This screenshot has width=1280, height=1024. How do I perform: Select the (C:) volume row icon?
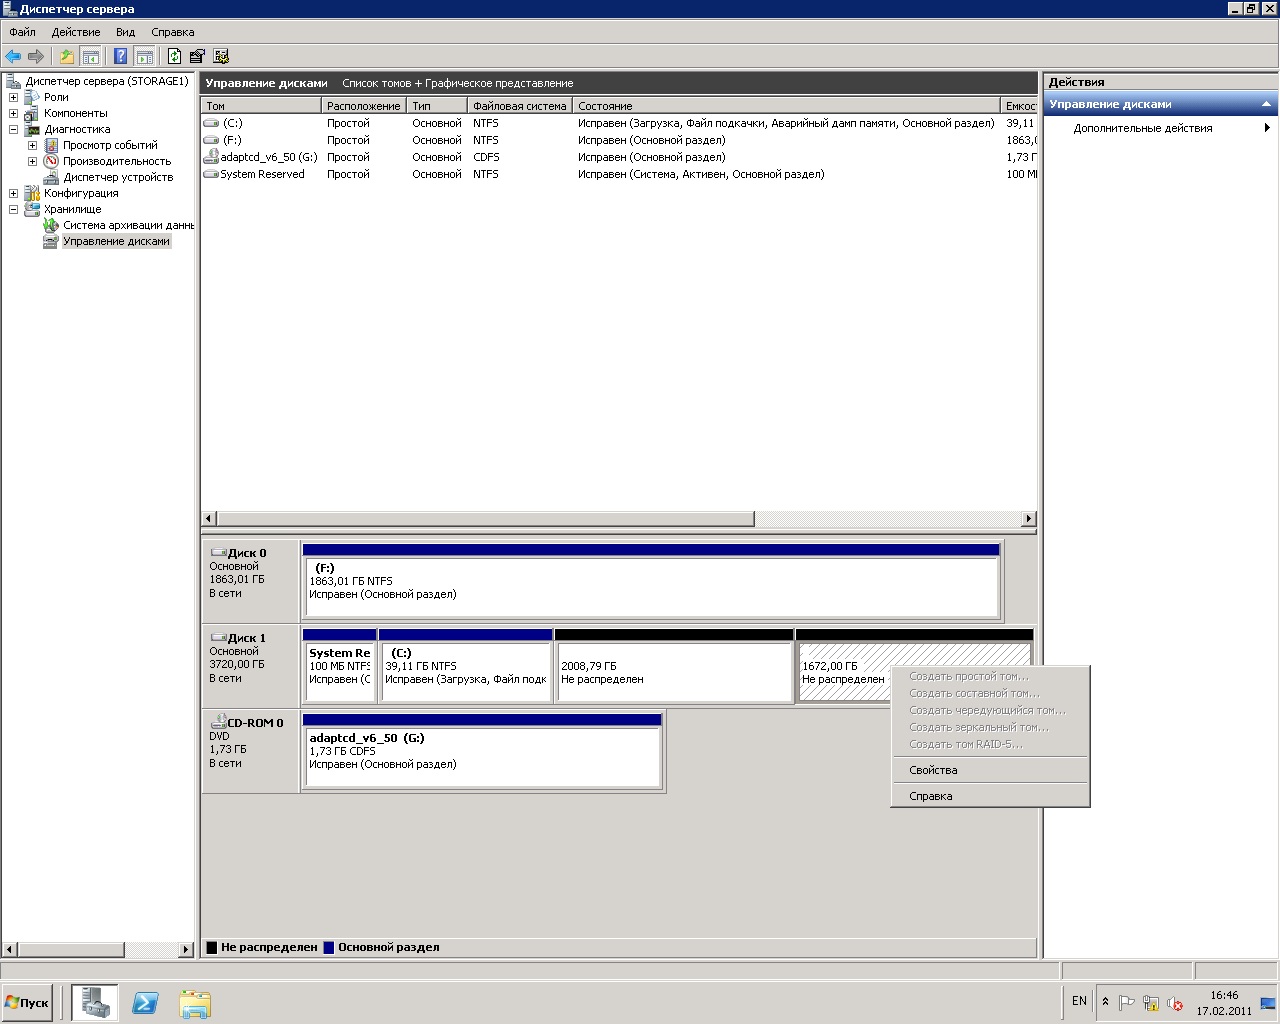pyautogui.click(x=211, y=123)
